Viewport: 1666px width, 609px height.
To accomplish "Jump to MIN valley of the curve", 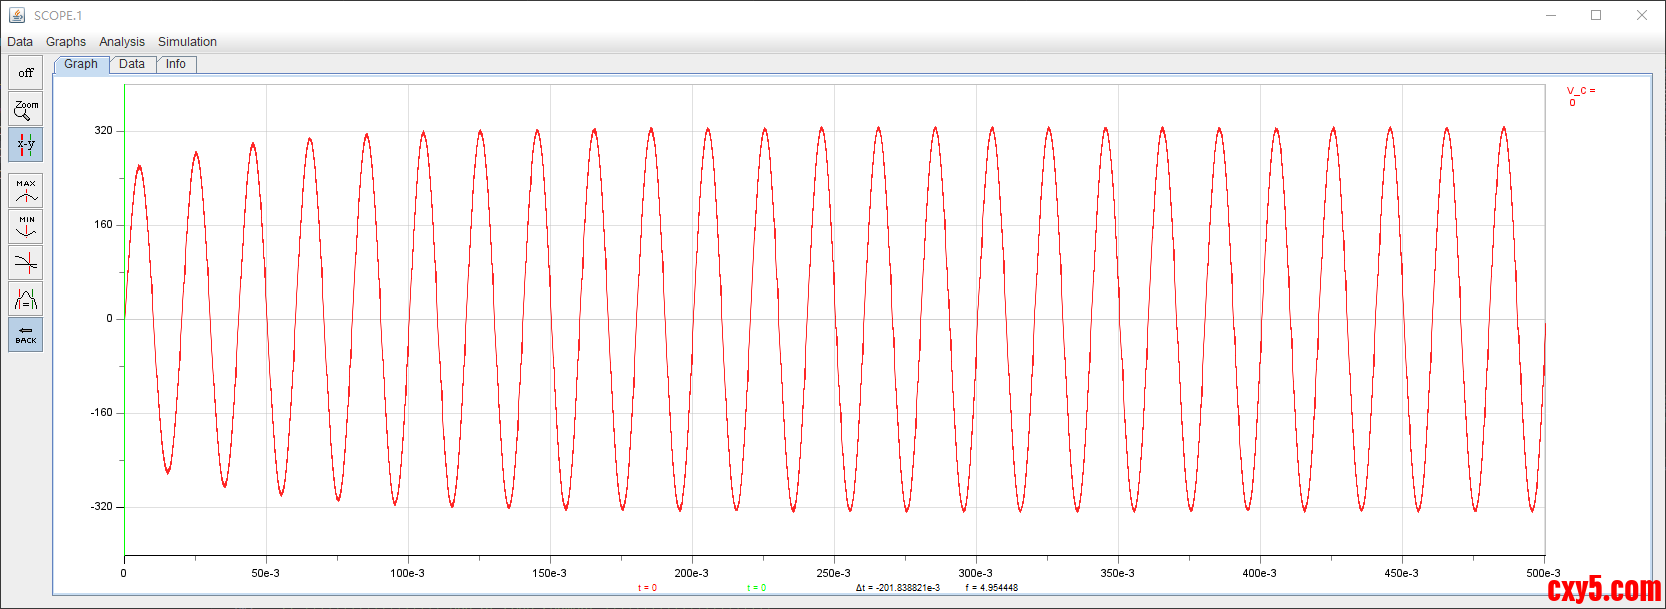I will coord(26,226).
